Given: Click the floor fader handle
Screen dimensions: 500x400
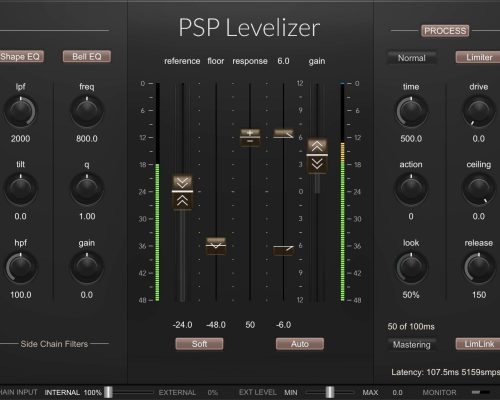Looking at the screenshot, I should pyautogui.click(x=216, y=246).
